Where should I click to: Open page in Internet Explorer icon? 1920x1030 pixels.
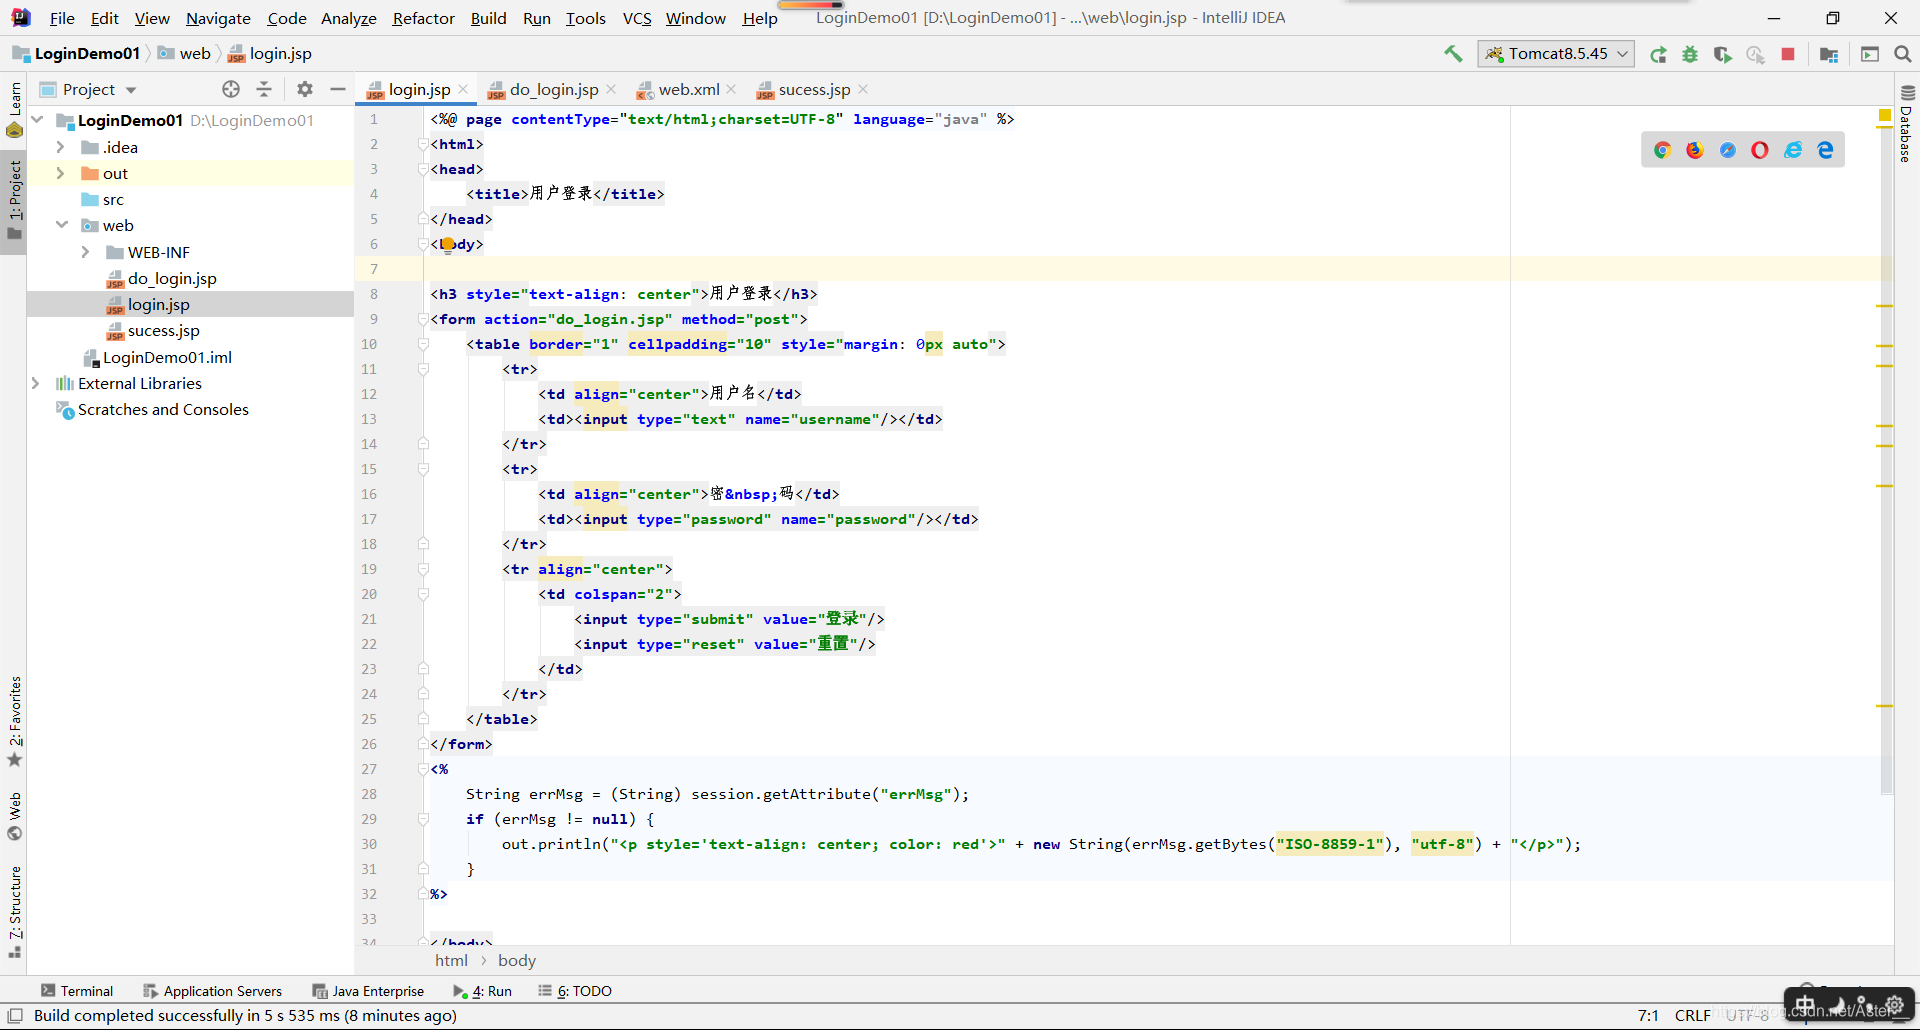click(x=1793, y=150)
